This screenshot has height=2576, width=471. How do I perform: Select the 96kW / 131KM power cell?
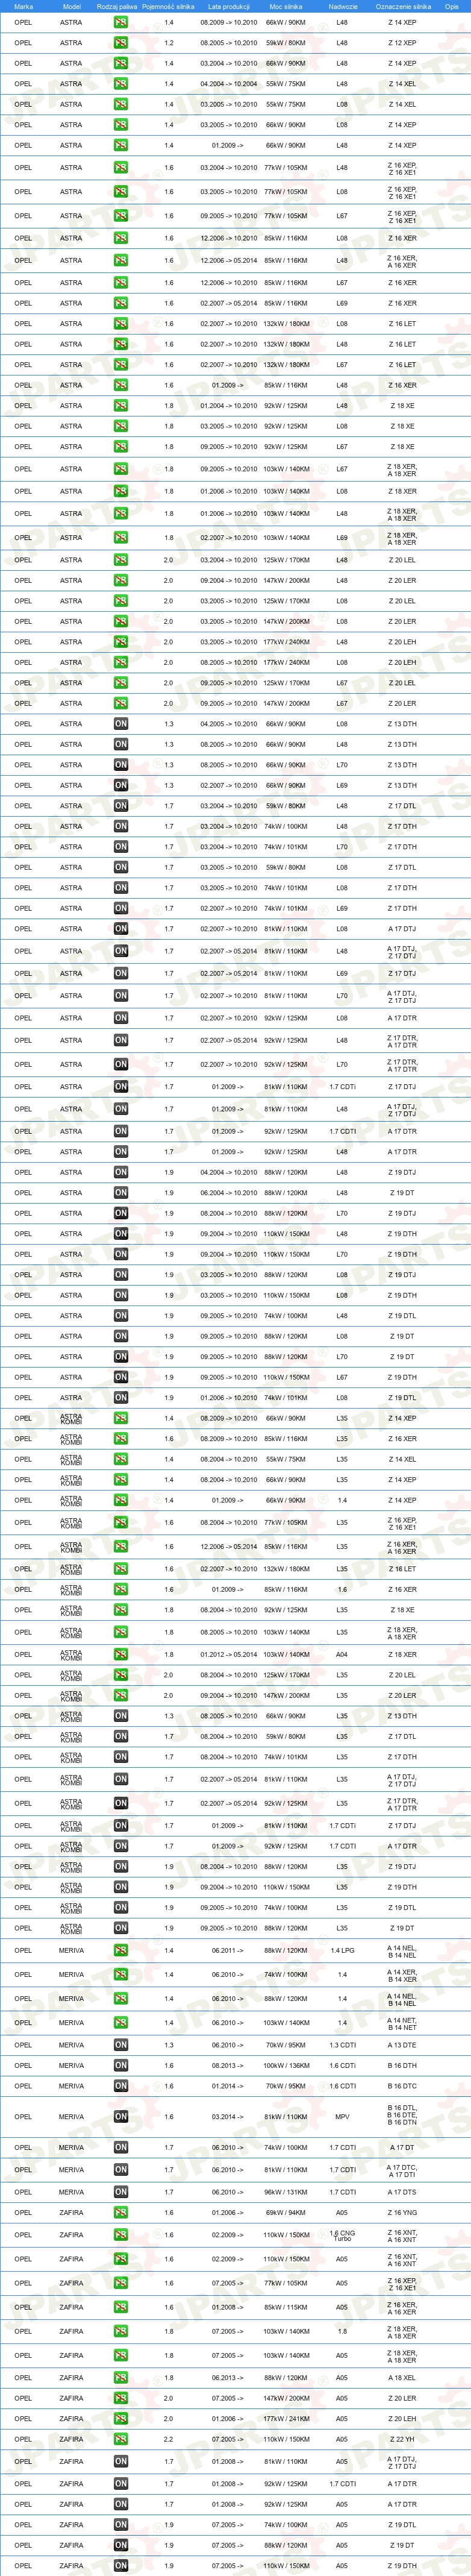click(286, 2192)
